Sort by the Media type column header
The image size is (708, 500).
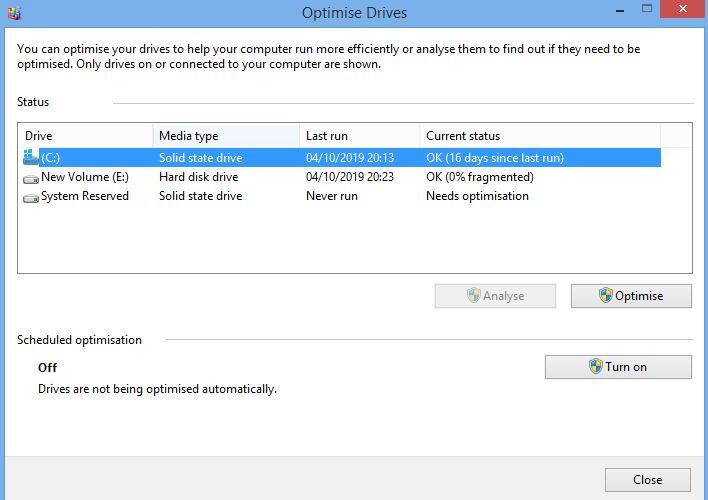click(x=225, y=136)
